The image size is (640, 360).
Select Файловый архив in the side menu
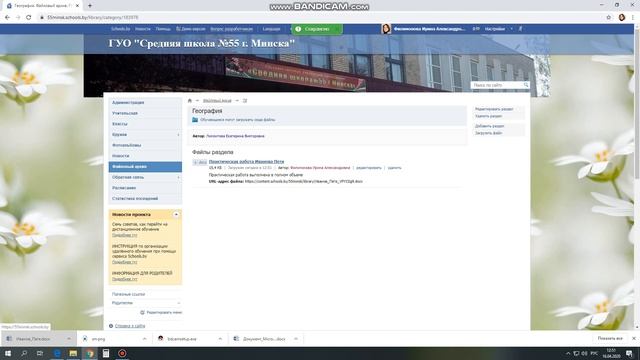coord(145,167)
